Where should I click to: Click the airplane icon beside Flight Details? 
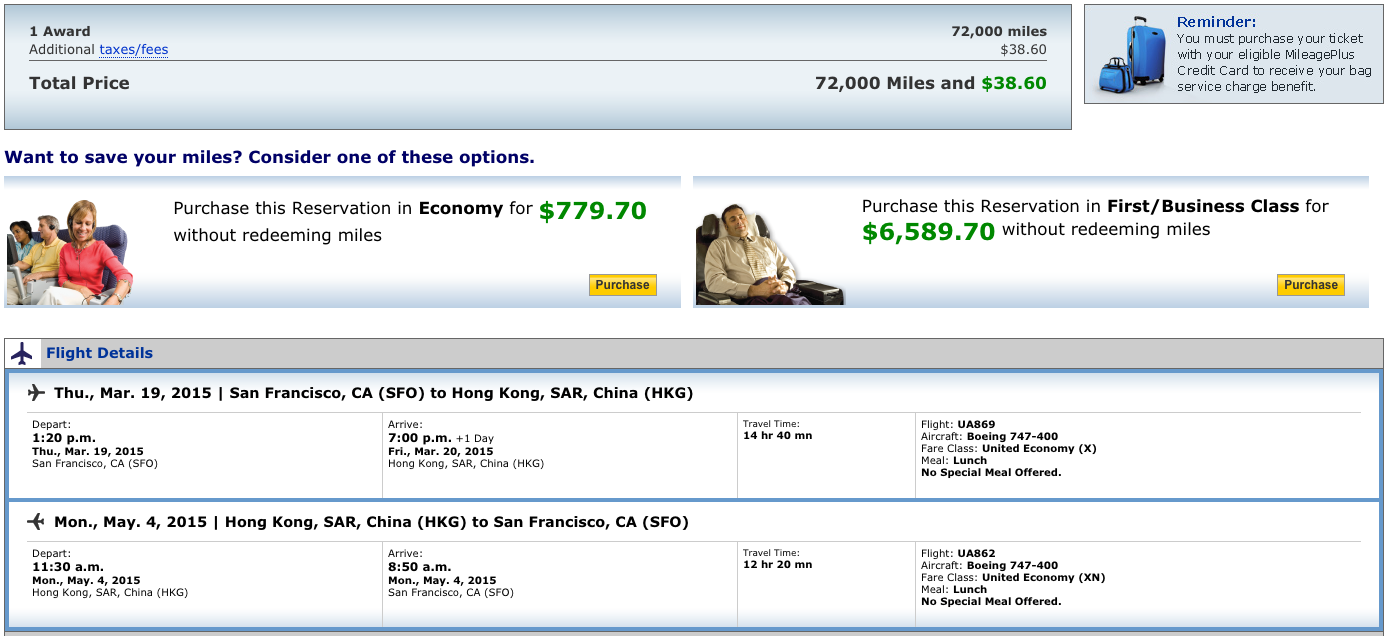(22, 353)
